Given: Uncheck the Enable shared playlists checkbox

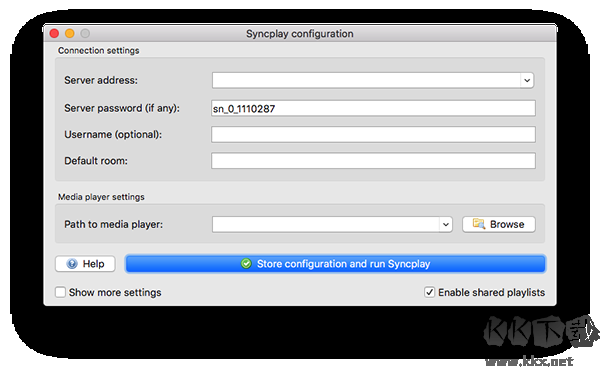Looking at the screenshot, I should click(x=429, y=292).
